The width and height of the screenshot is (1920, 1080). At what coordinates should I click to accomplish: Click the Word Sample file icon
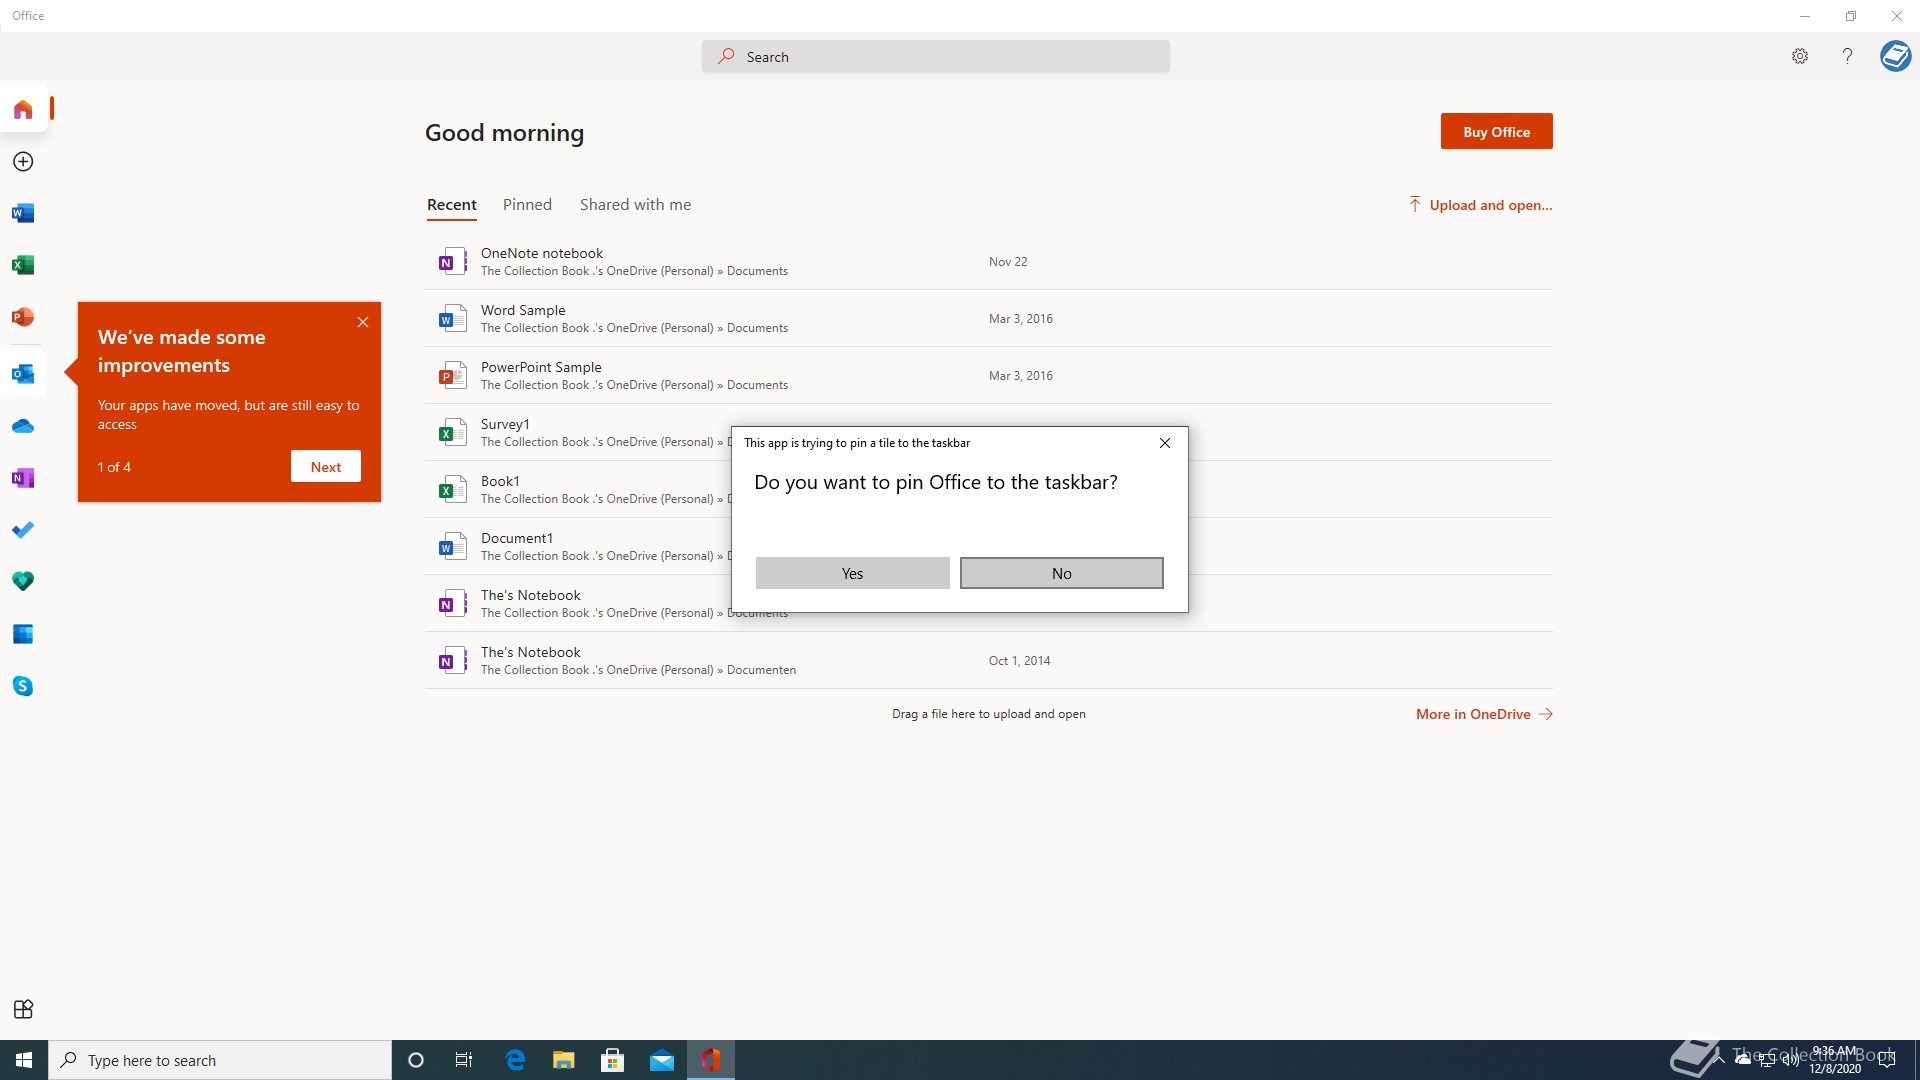[453, 318]
